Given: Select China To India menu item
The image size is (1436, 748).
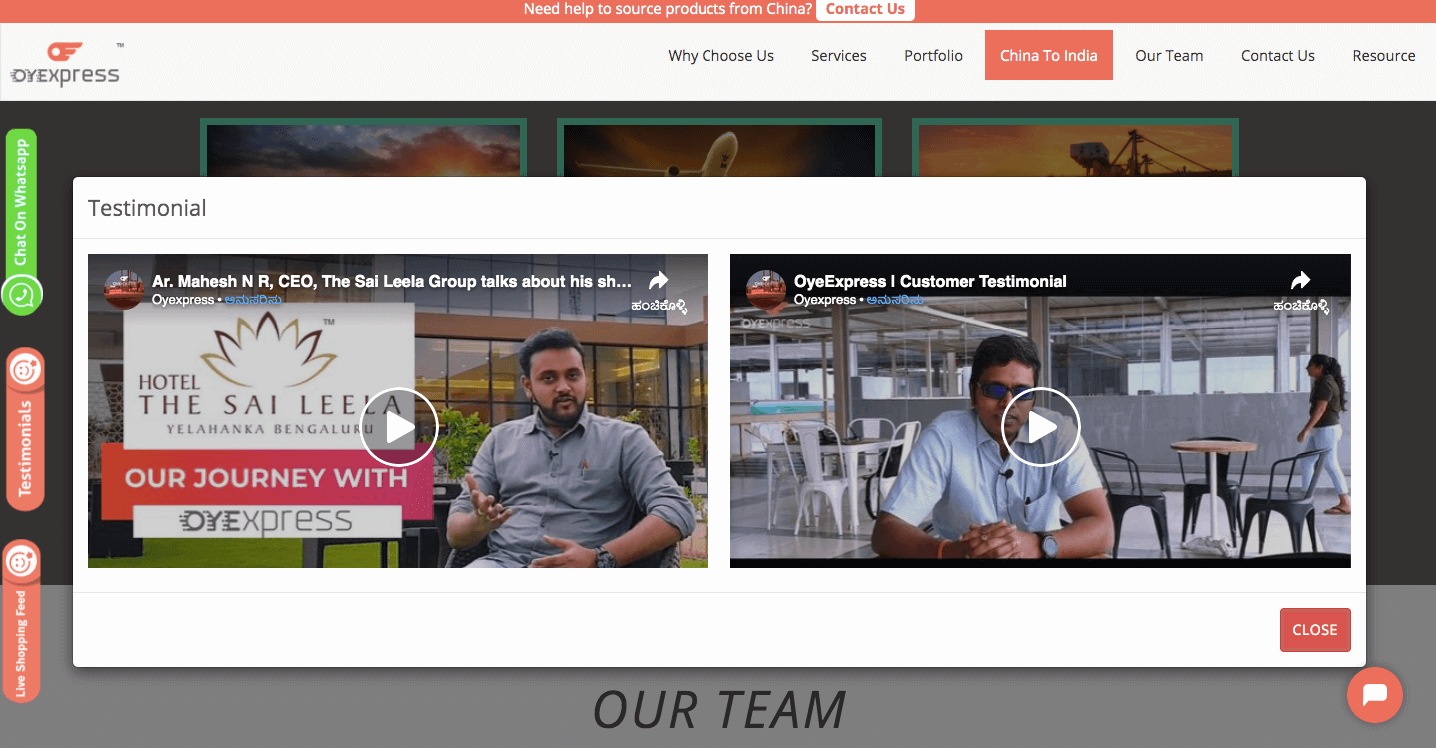Looking at the screenshot, I should click(1048, 56).
